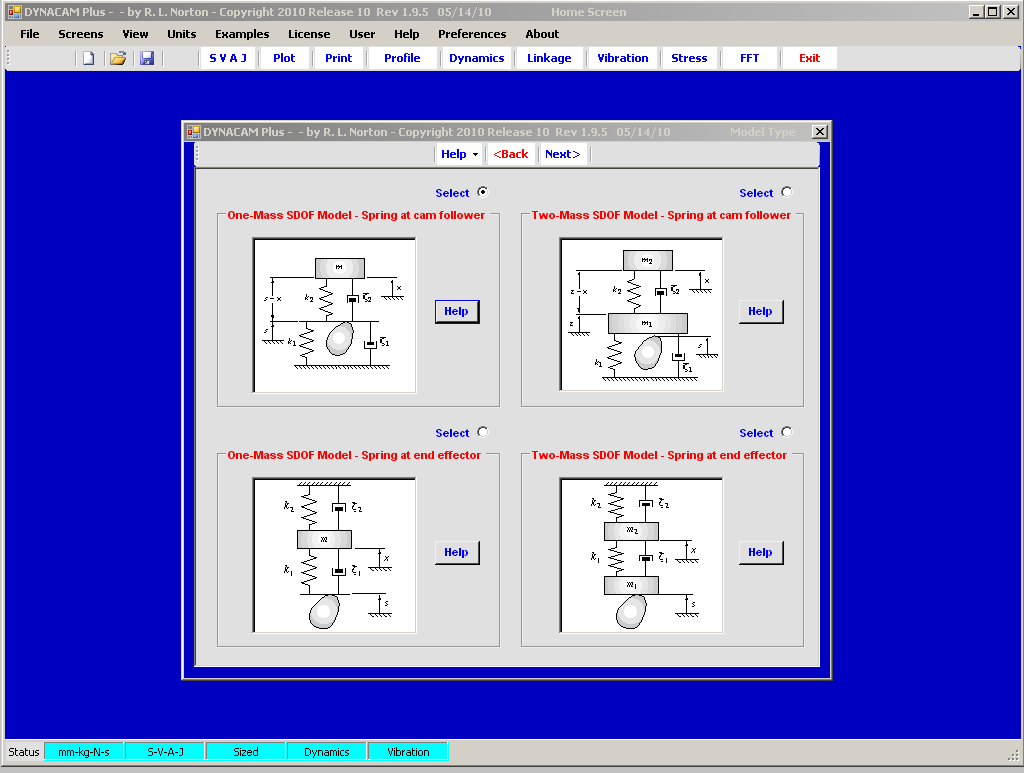Click the Vibration status bar indicator

[x=408, y=751]
